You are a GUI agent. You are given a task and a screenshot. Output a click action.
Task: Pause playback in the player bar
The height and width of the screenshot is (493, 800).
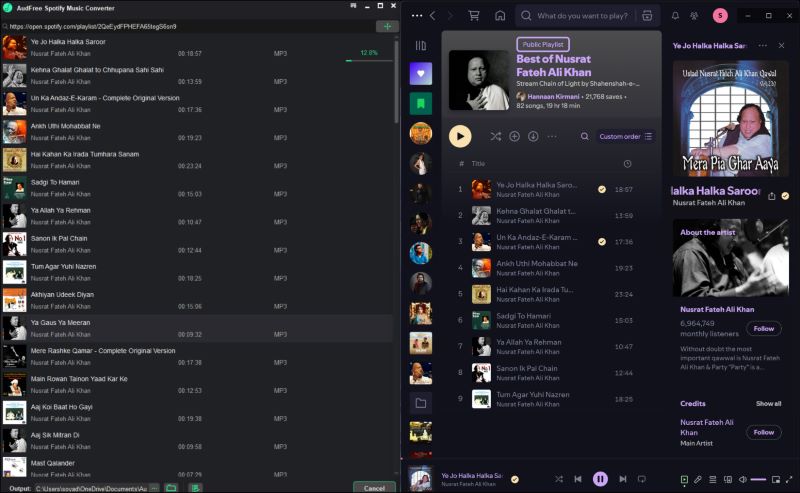(600, 479)
